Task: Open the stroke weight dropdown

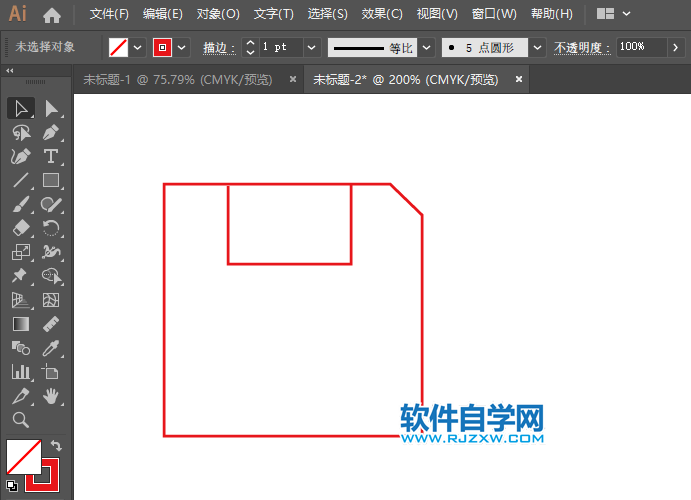Action: pos(311,48)
